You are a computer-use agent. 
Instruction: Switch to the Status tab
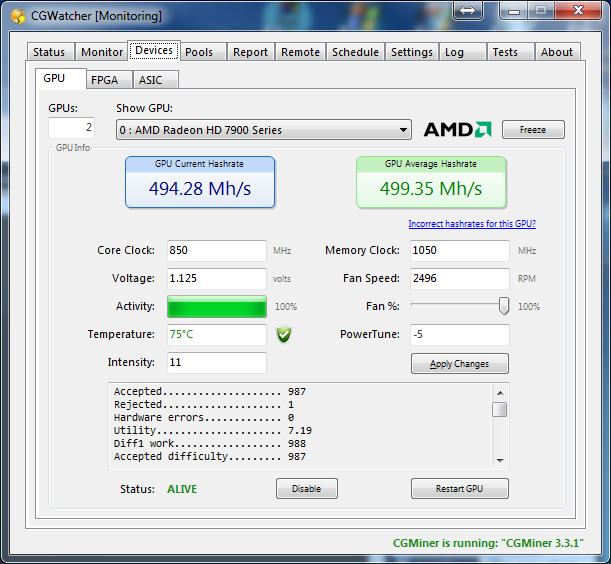49,52
